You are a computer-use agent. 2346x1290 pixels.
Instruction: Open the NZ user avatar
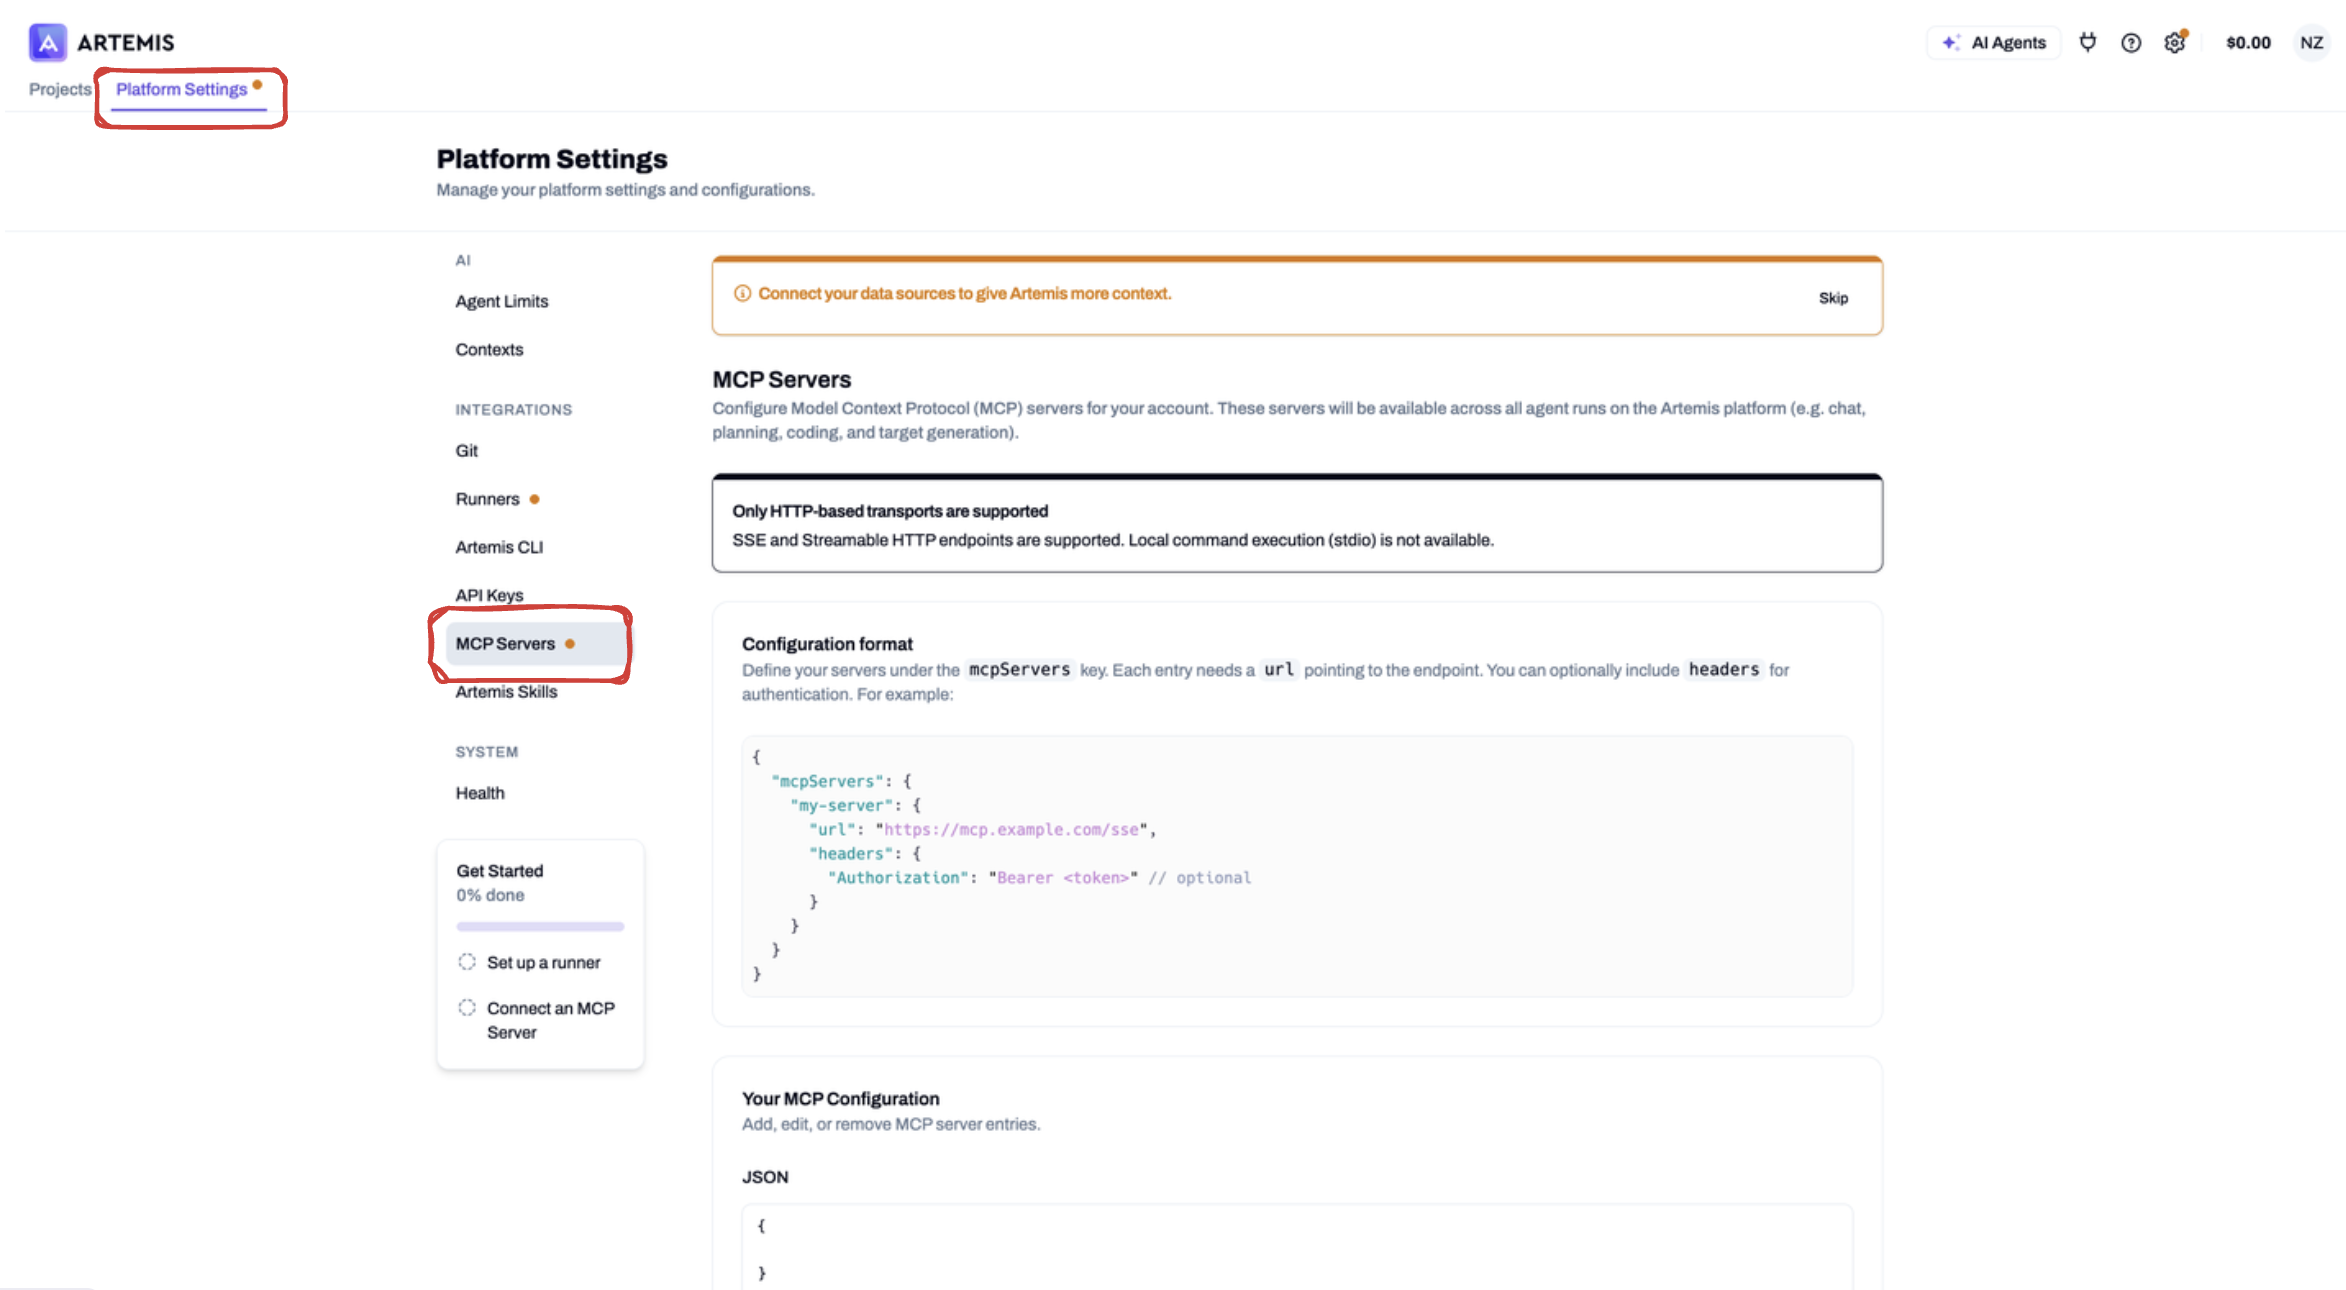(x=2311, y=43)
